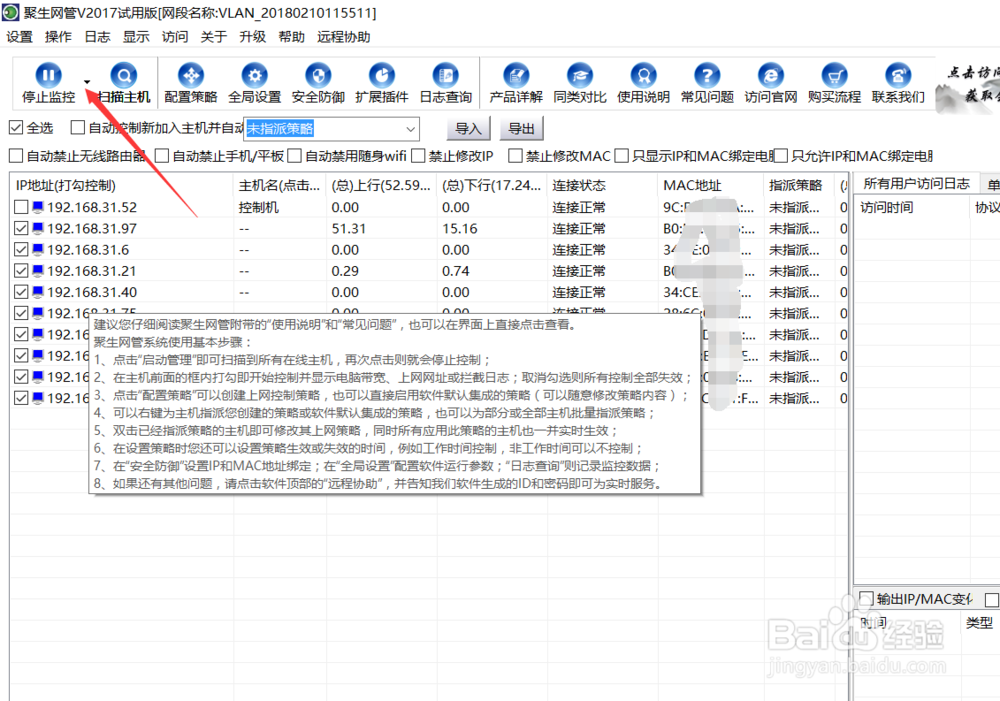Viewport: 1000px width, 701px height.
Task: Click the app logo in the title bar
Action: (x=11, y=12)
